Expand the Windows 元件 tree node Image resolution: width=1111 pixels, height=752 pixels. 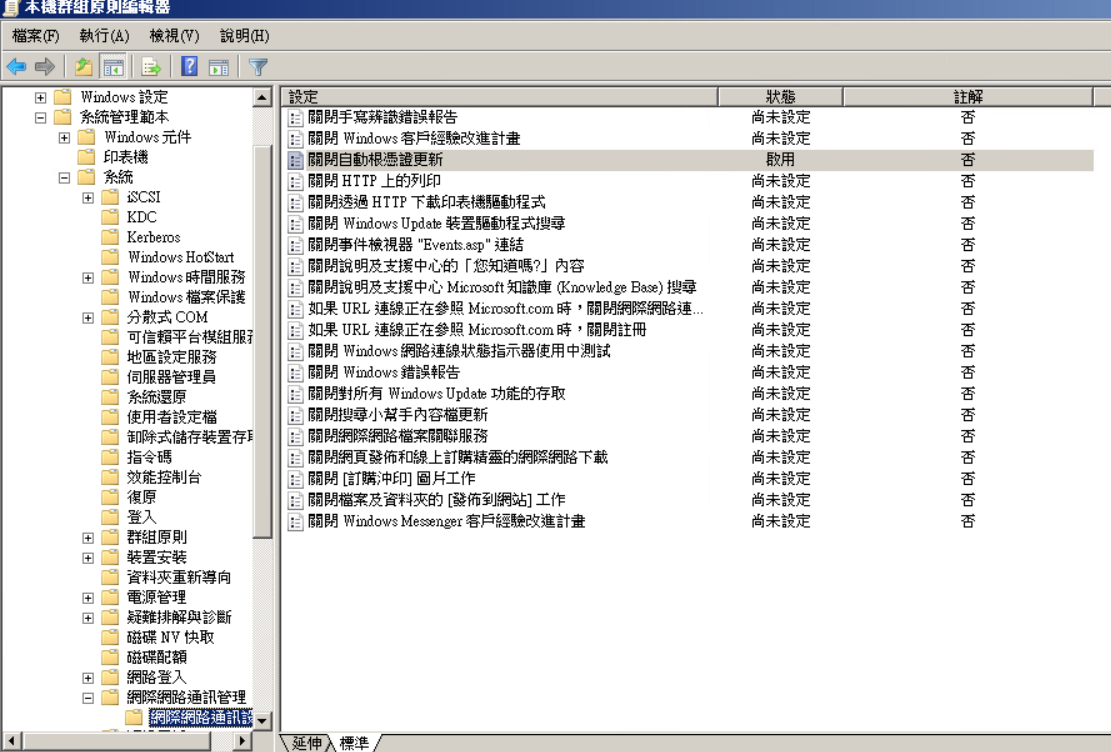coord(64,137)
